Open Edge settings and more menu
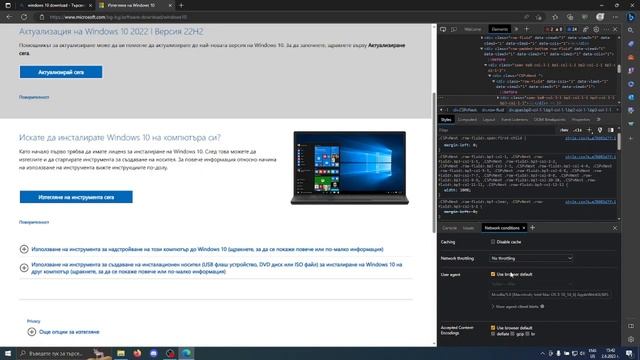The height and width of the screenshot is (360, 640). click(616, 17)
